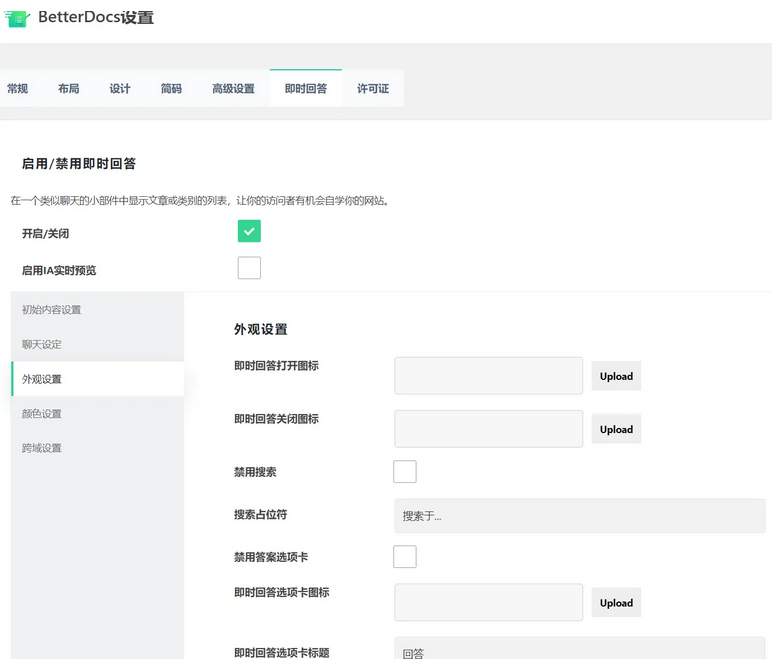Image resolution: width=772 pixels, height=659 pixels.
Task: Open 初始内容设置 in the sidebar
Action: point(97,310)
